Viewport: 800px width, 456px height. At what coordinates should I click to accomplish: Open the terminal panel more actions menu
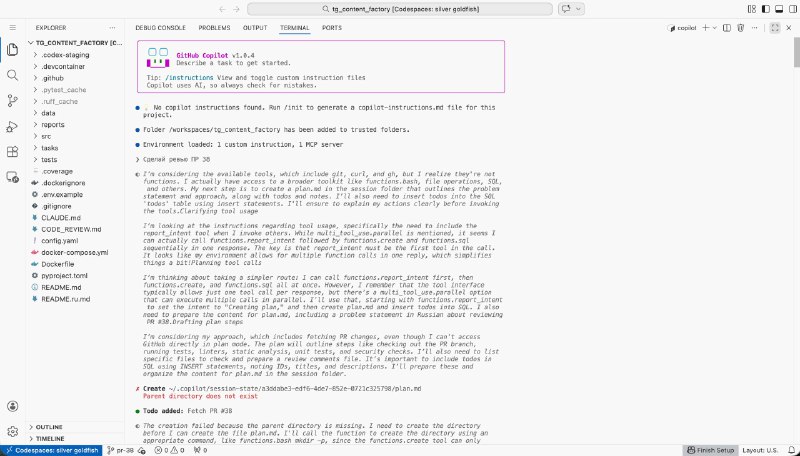[755, 28]
